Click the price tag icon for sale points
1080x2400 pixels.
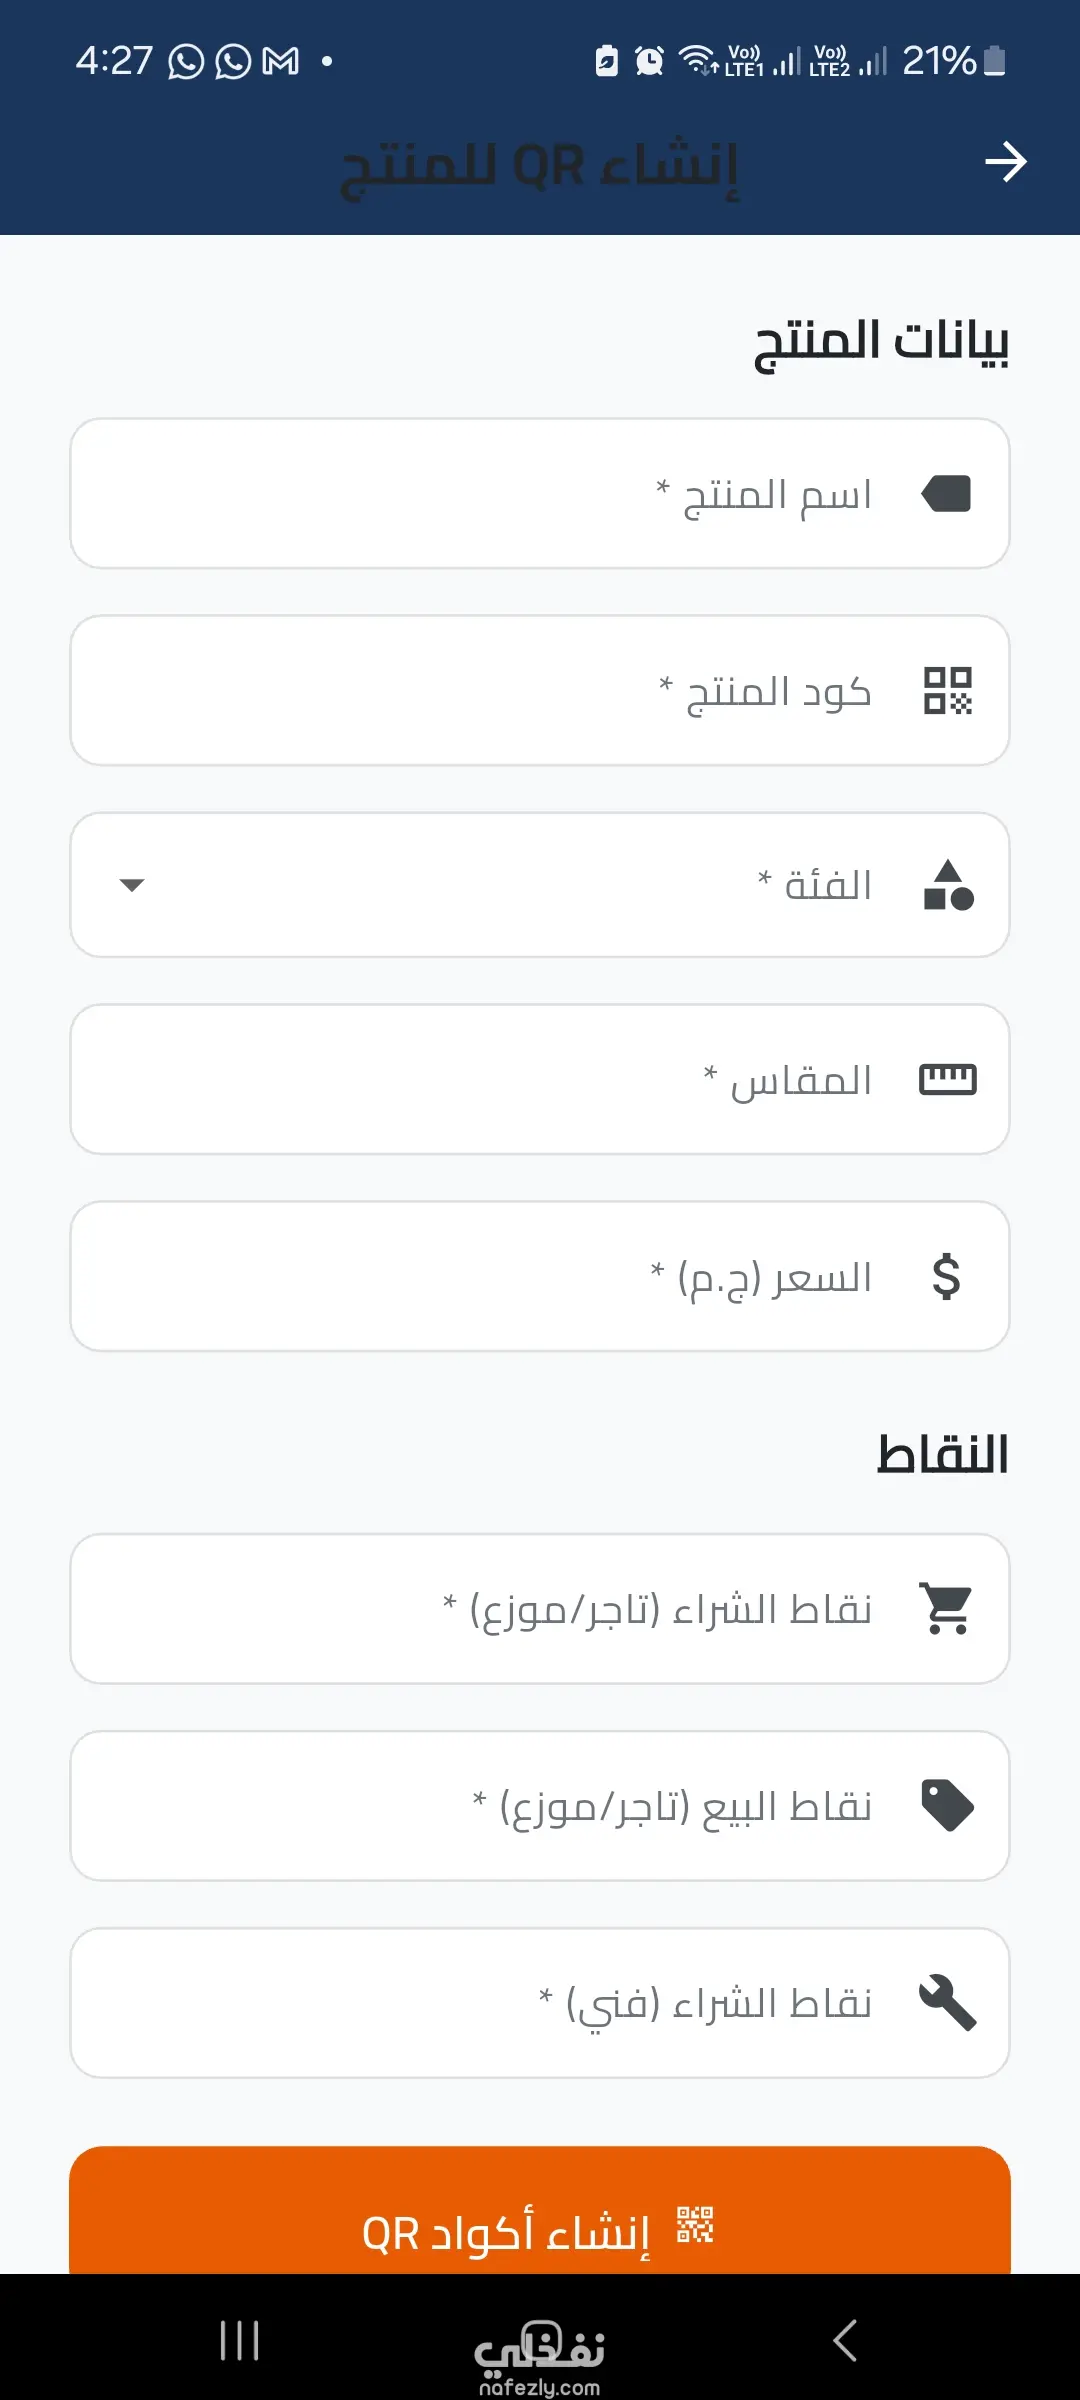(947, 1806)
